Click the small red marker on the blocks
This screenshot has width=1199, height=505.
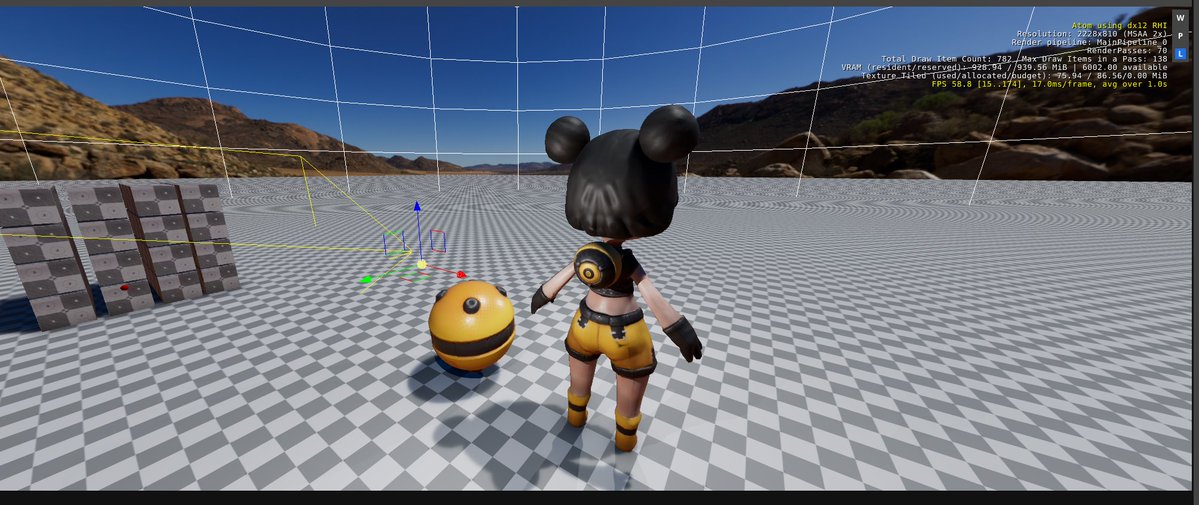125,288
